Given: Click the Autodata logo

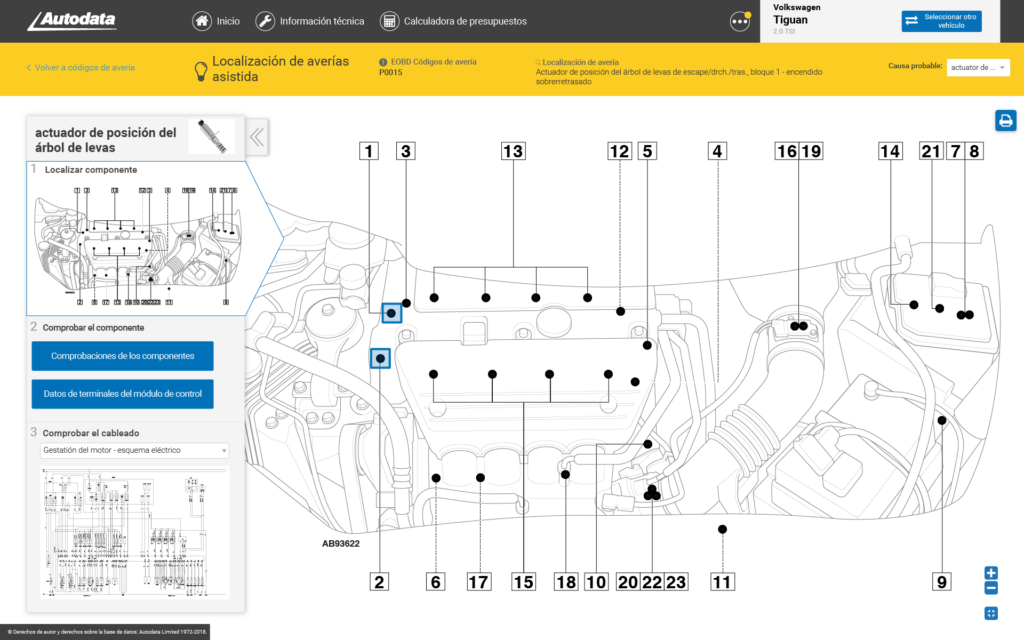Looking at the screenshot, I should [74, 21].
